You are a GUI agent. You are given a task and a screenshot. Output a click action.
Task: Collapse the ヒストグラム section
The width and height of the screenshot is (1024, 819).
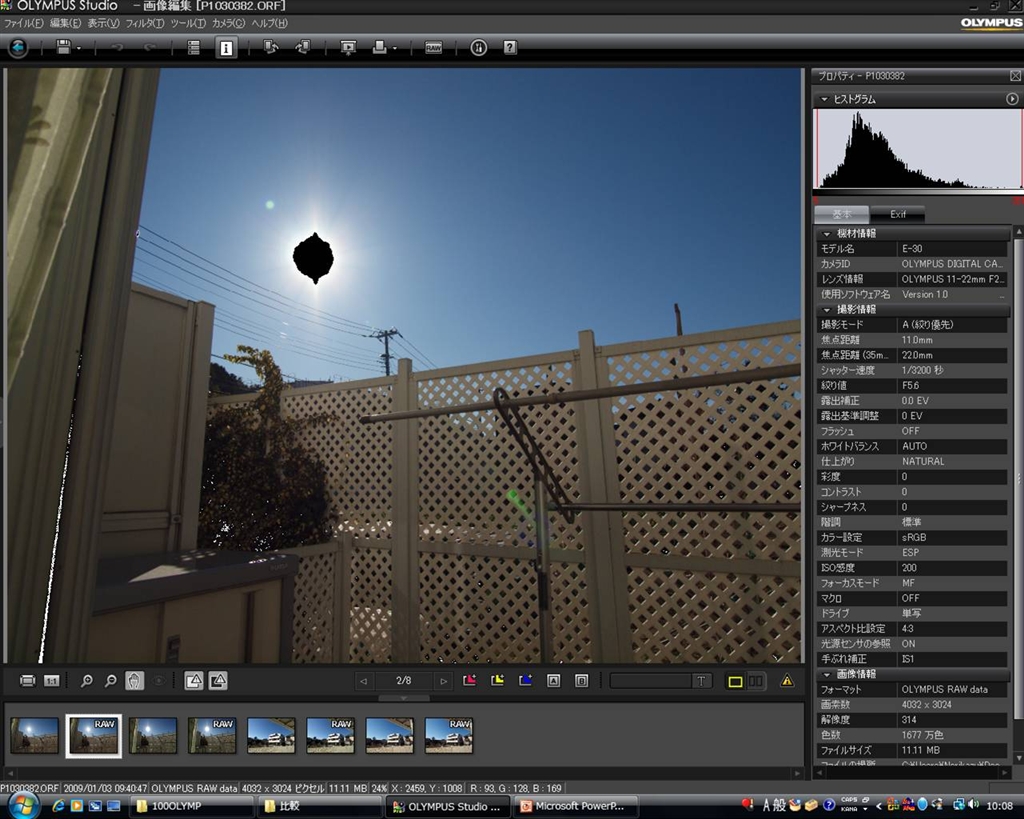824,99
